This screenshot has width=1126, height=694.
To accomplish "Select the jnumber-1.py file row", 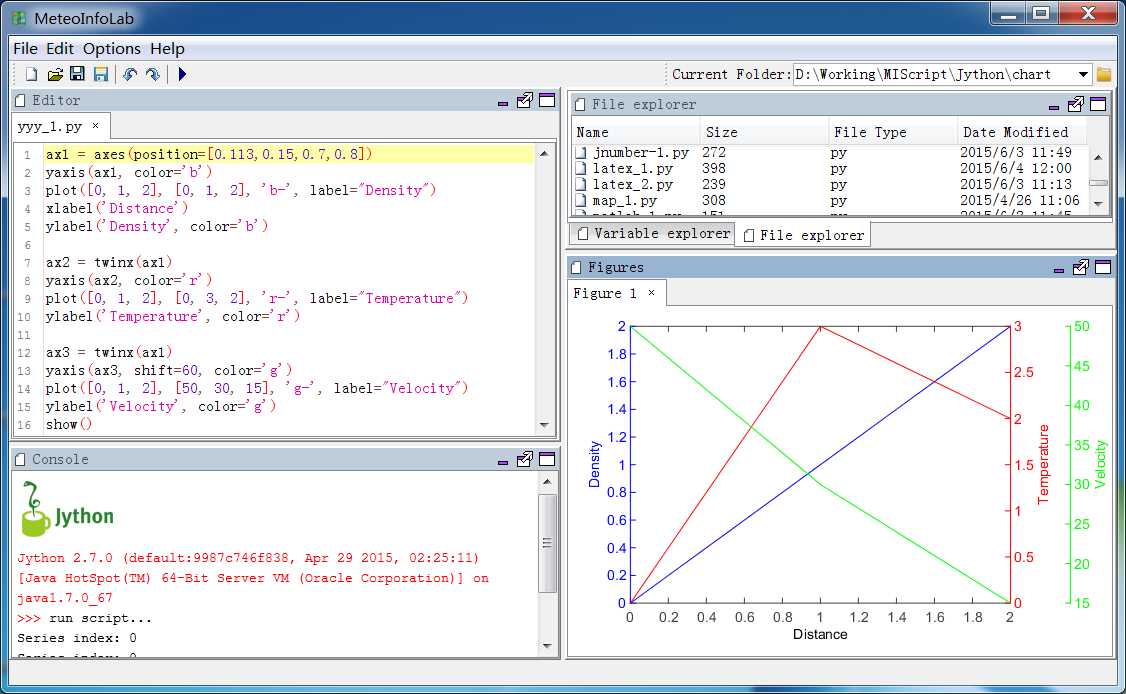I will (x=830, y=152).
